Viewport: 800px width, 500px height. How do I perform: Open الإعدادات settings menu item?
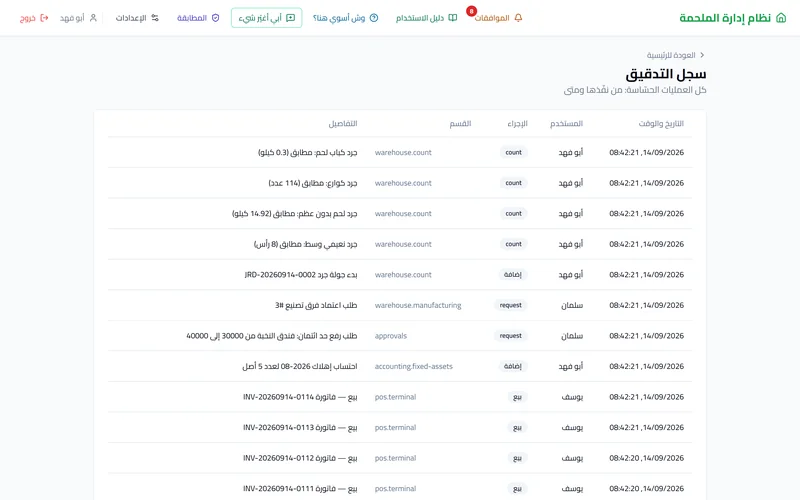tap(131, 18)
